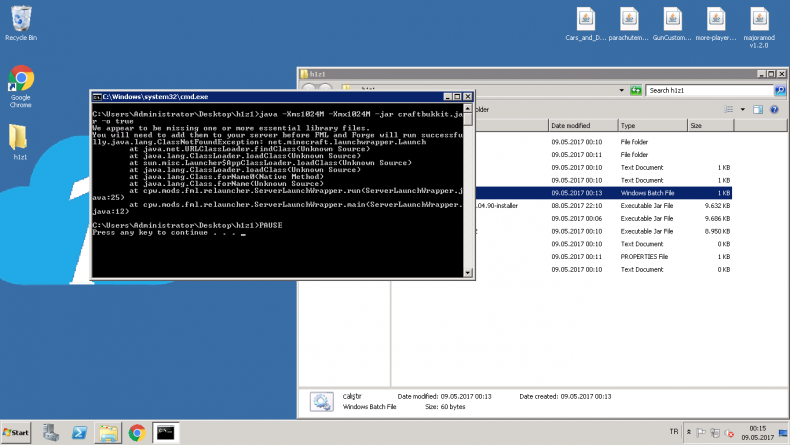Select the more-player... jar file on desktop
The height and width of the screenshot is (445, 790).
coord(715,24)
